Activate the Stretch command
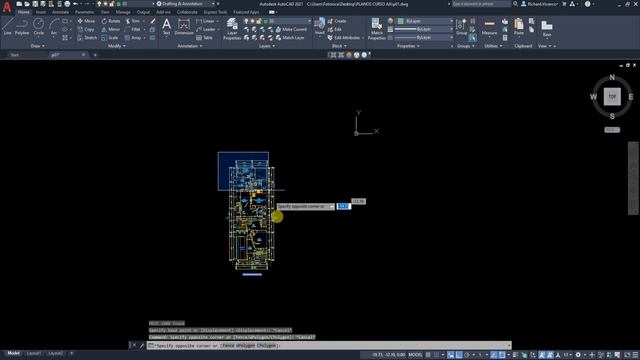The image size is (640, 360). click(87, 38)
